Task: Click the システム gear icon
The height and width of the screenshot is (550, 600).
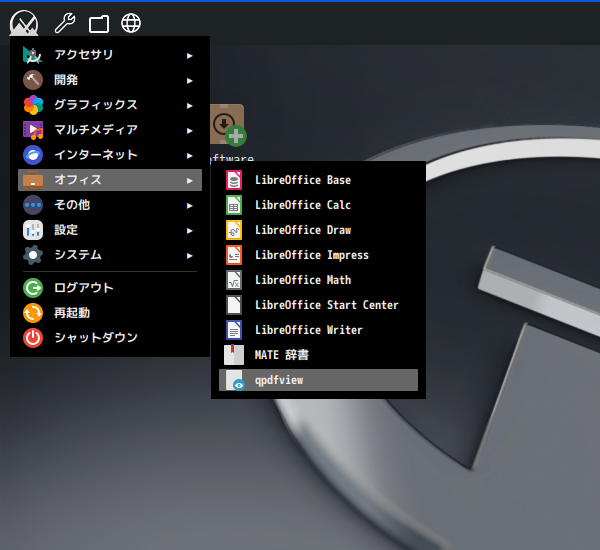Action: pos(33,255)
